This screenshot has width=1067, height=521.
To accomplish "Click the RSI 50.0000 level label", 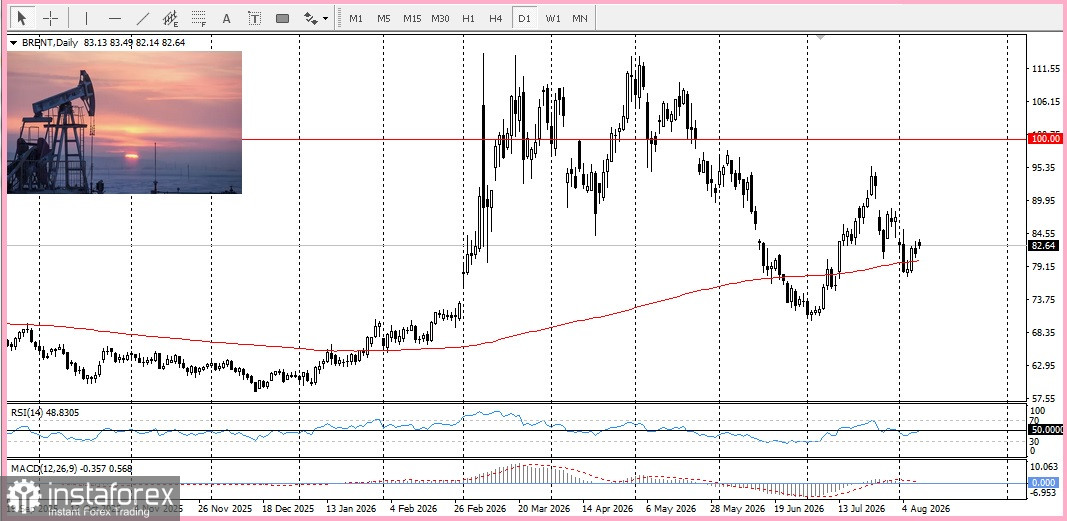I will coord(1047,431).
